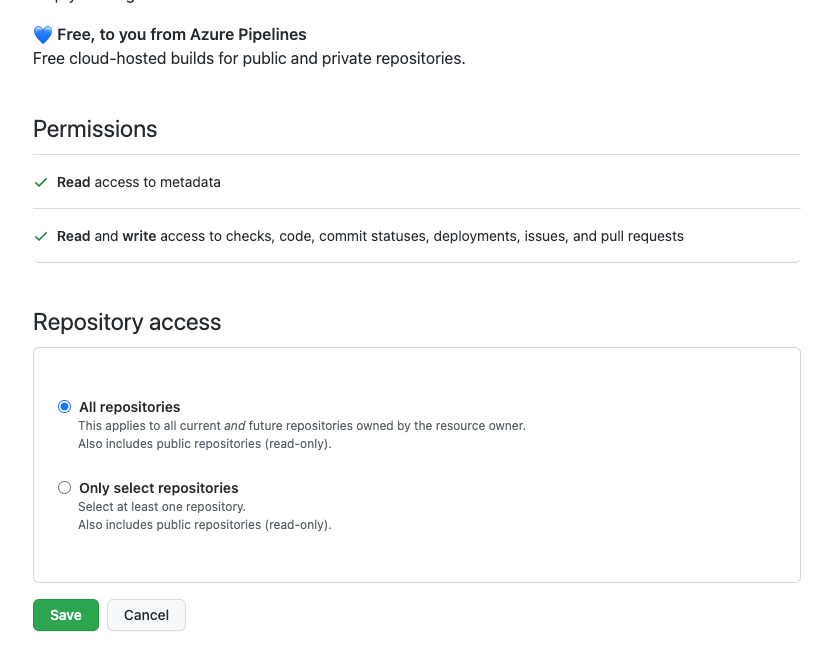The width and height of the screenshot is (836, 661).
Task: Click the read-only note under All repositories
Action: (x=204, y=443)
